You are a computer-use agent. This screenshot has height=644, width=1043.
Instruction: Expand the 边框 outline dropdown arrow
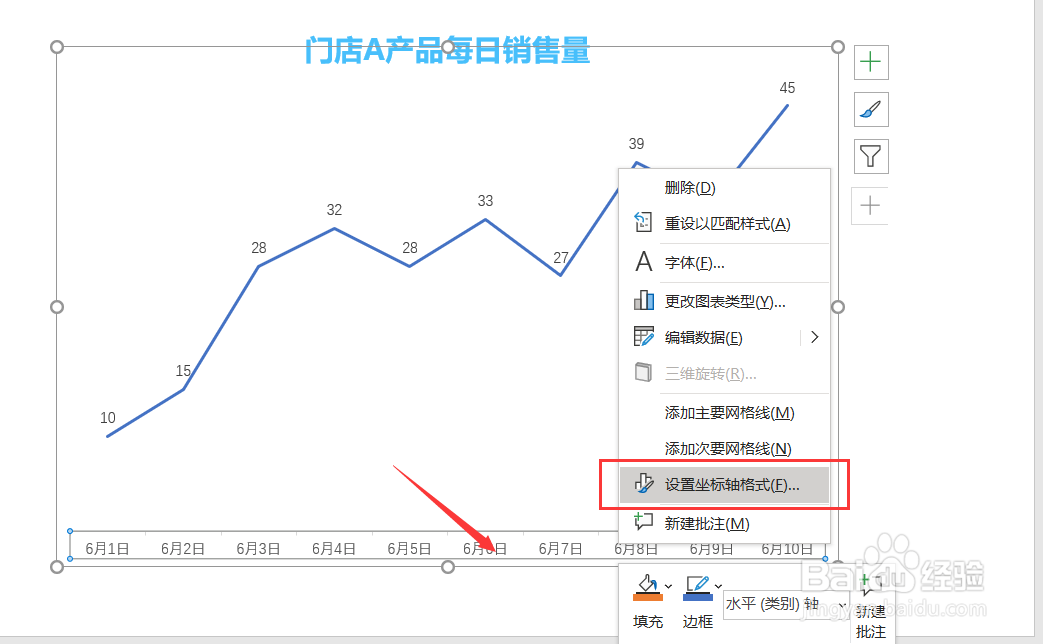point(718,586)
